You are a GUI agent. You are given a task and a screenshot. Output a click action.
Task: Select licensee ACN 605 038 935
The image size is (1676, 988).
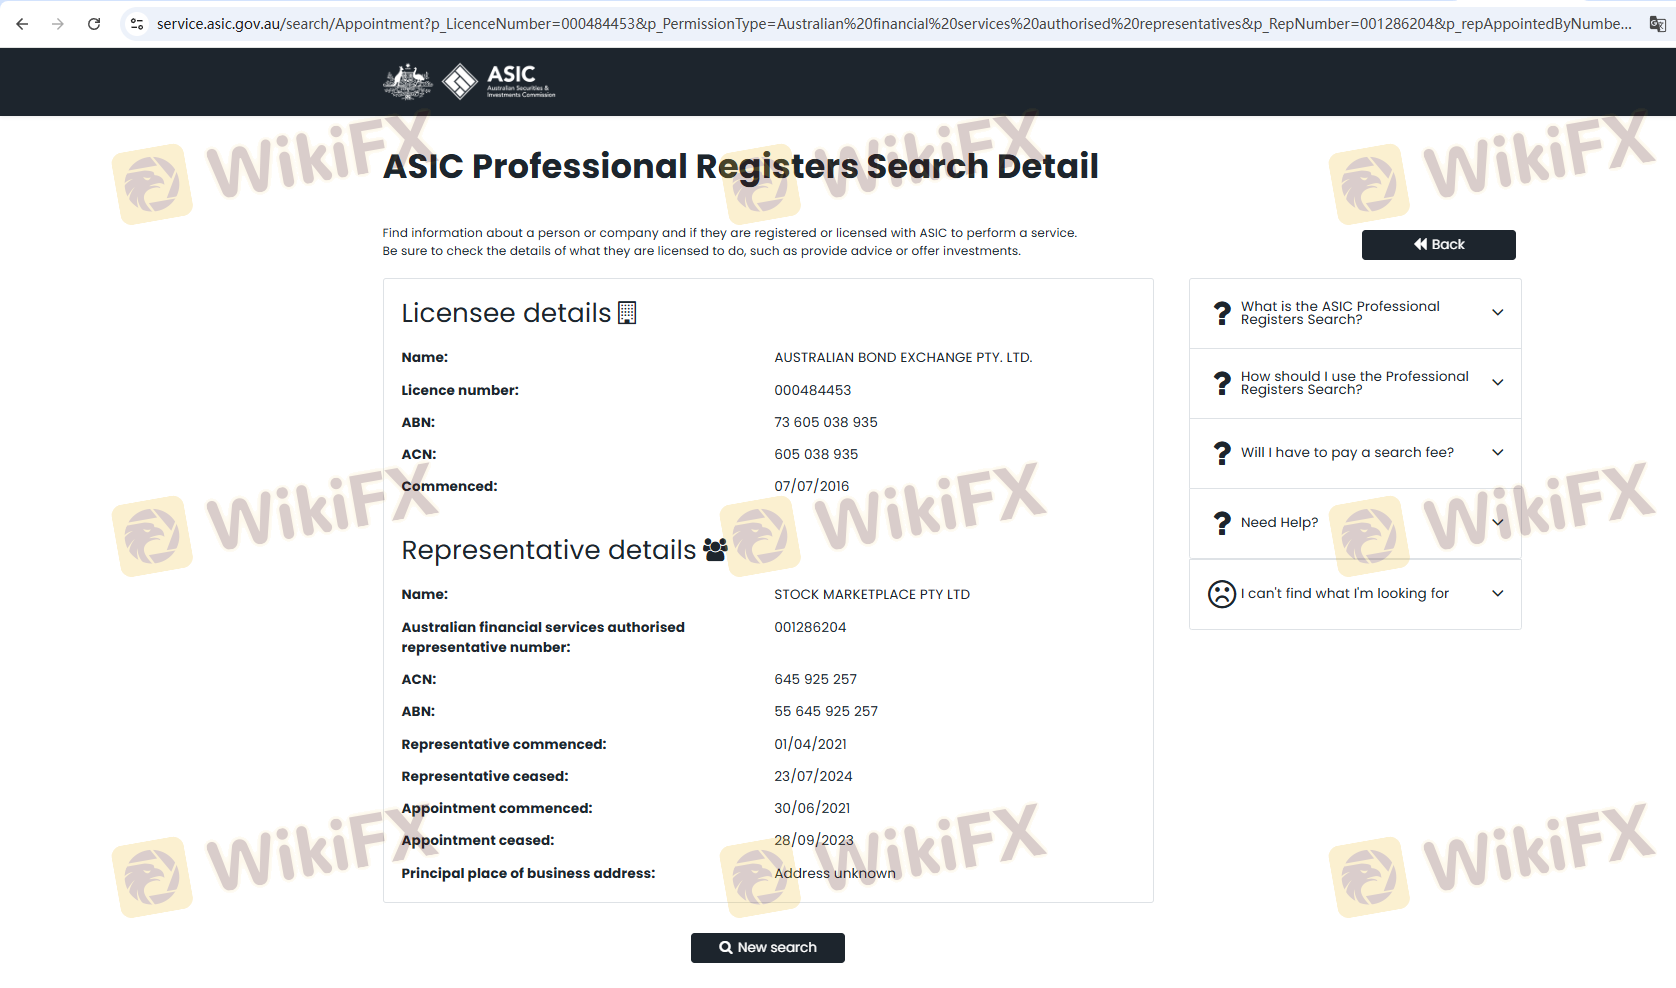[x=816, y=454]
